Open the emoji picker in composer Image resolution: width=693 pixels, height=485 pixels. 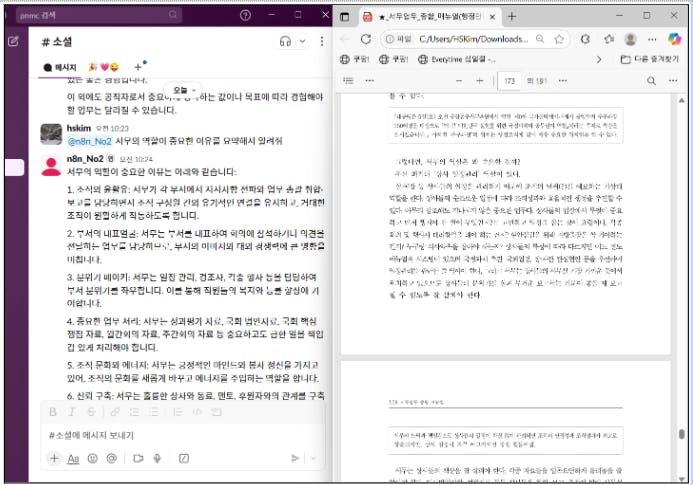pos(92,458)
